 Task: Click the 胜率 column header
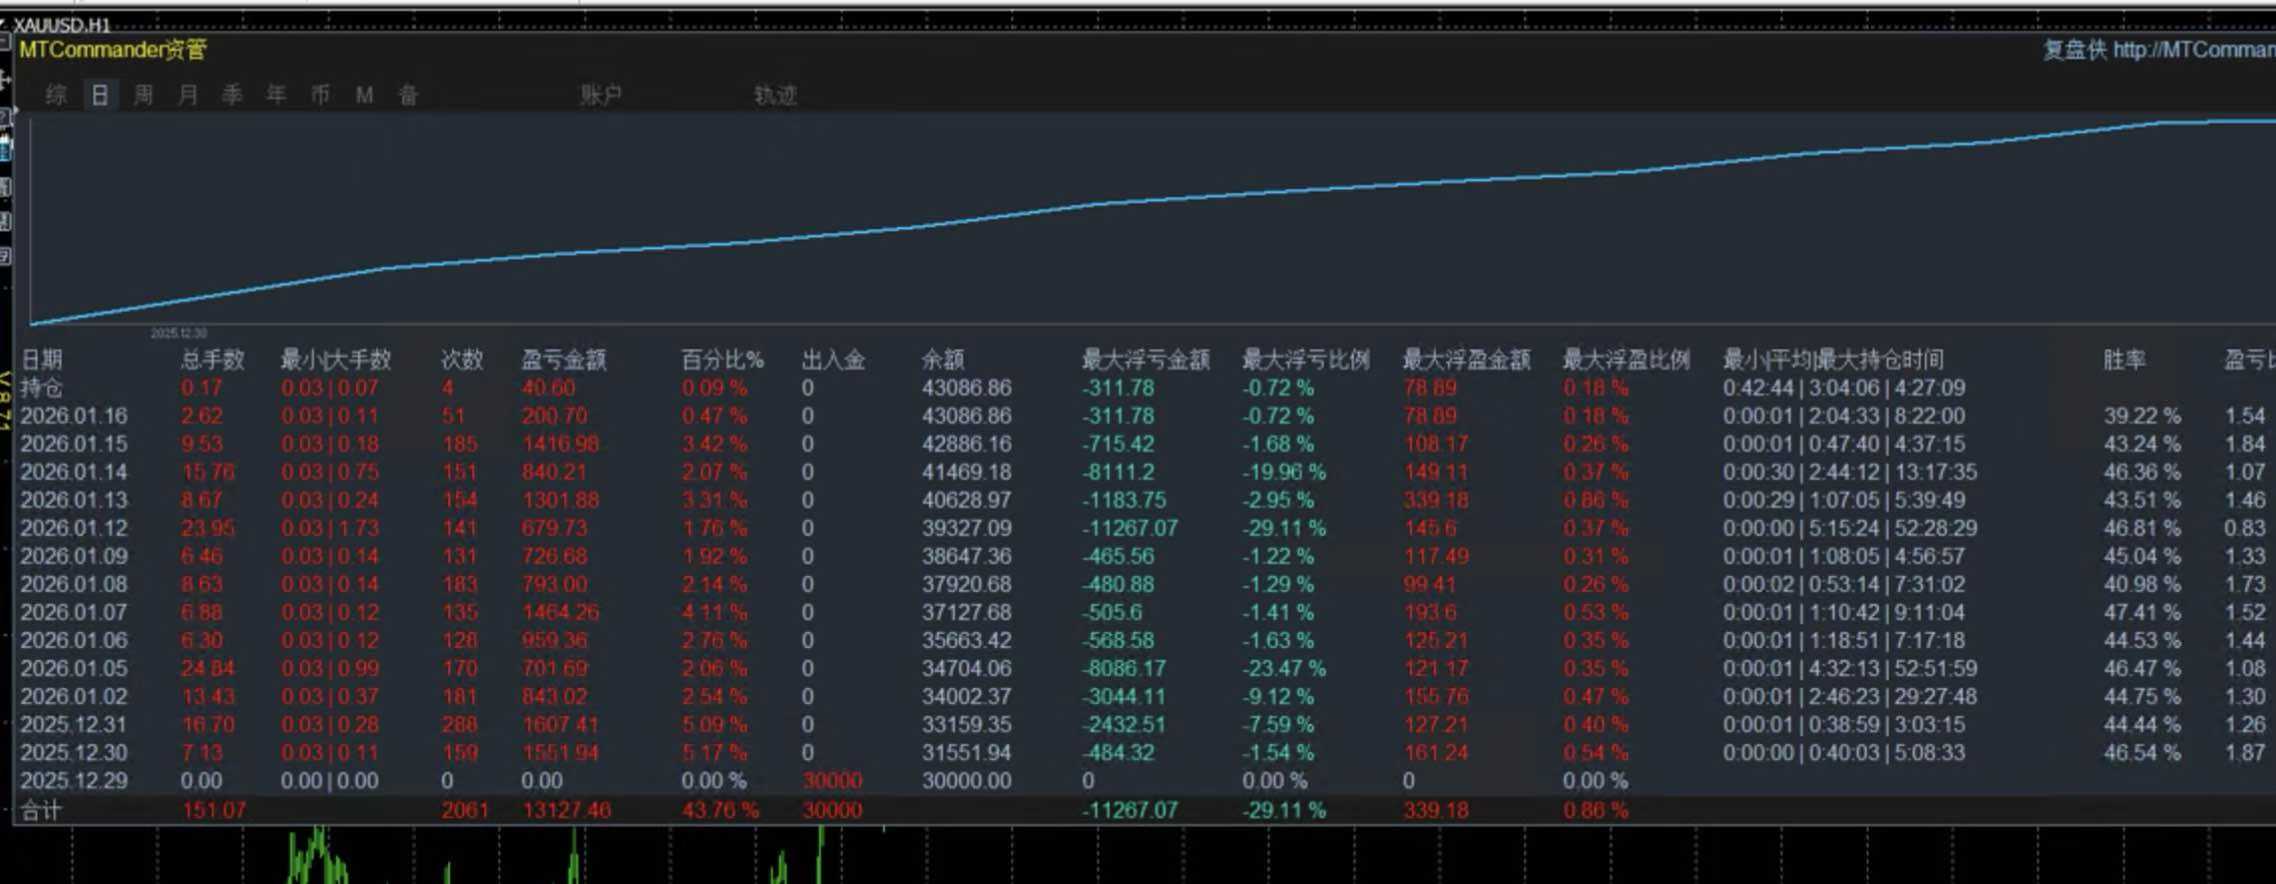tap(2124, 360)
